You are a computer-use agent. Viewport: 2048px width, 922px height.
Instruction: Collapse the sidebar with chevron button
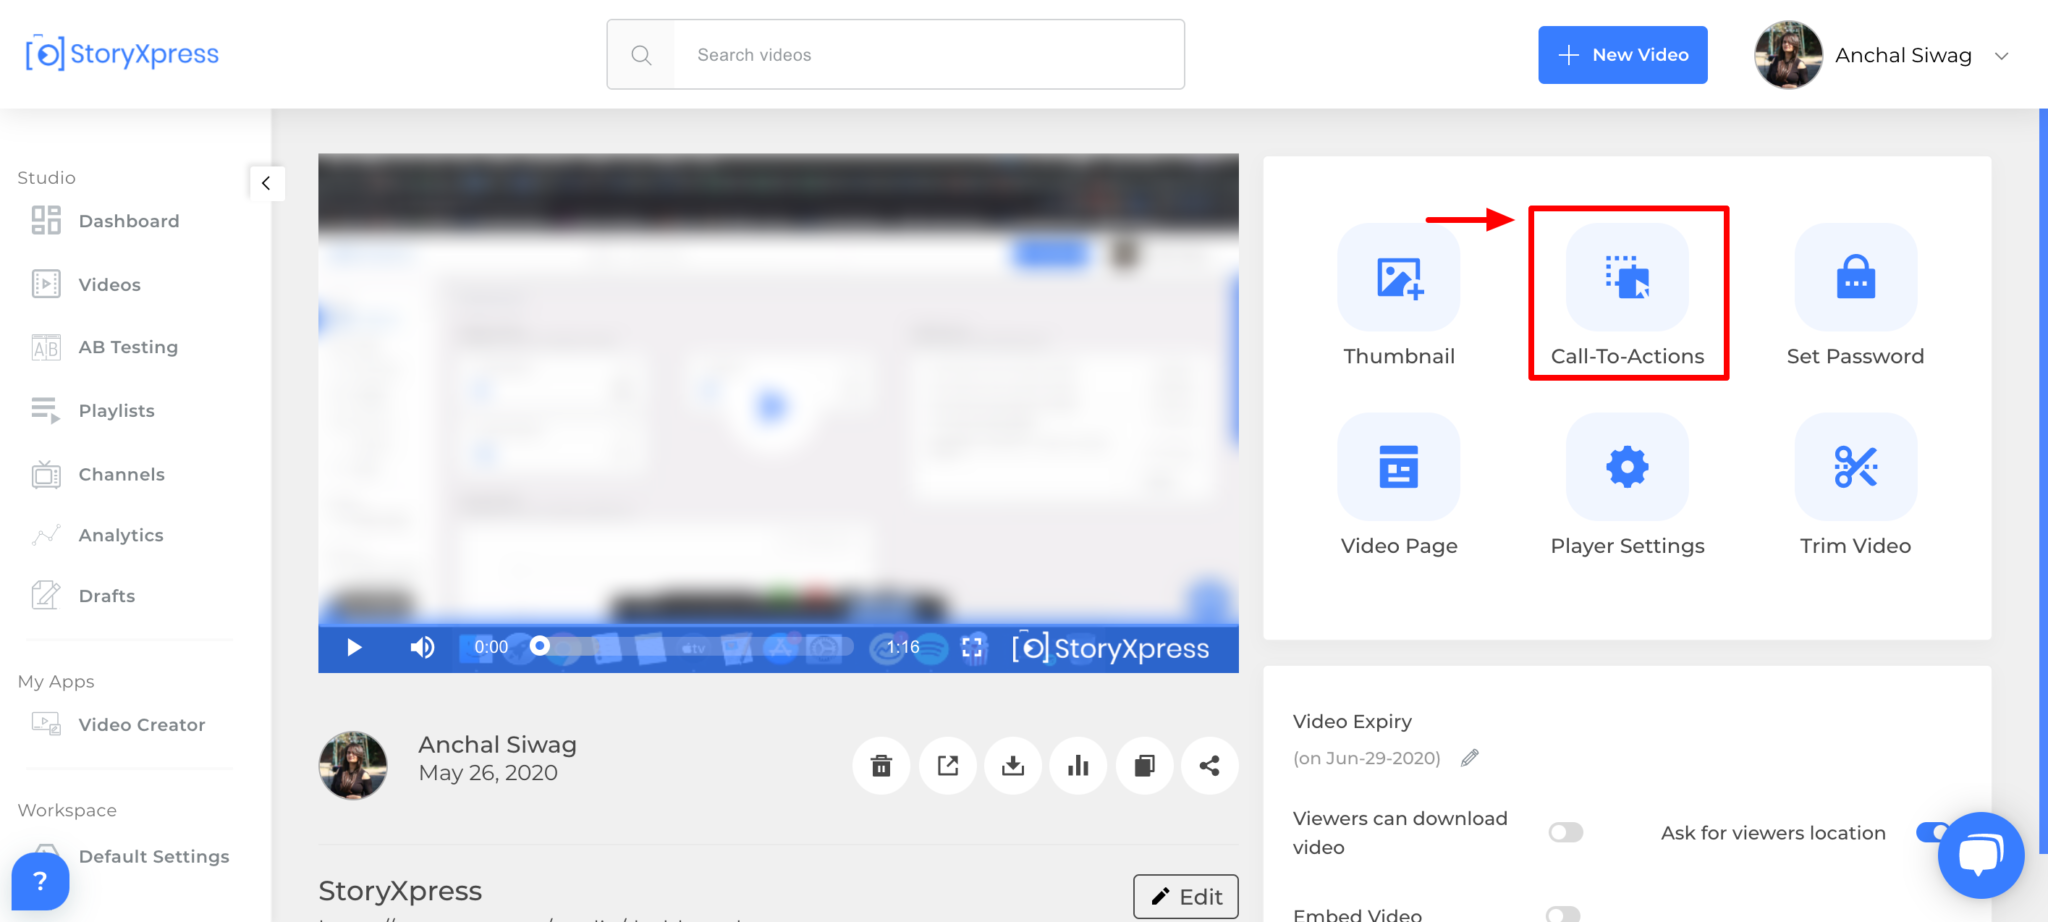pyautogui.click(x=266, y=183)
